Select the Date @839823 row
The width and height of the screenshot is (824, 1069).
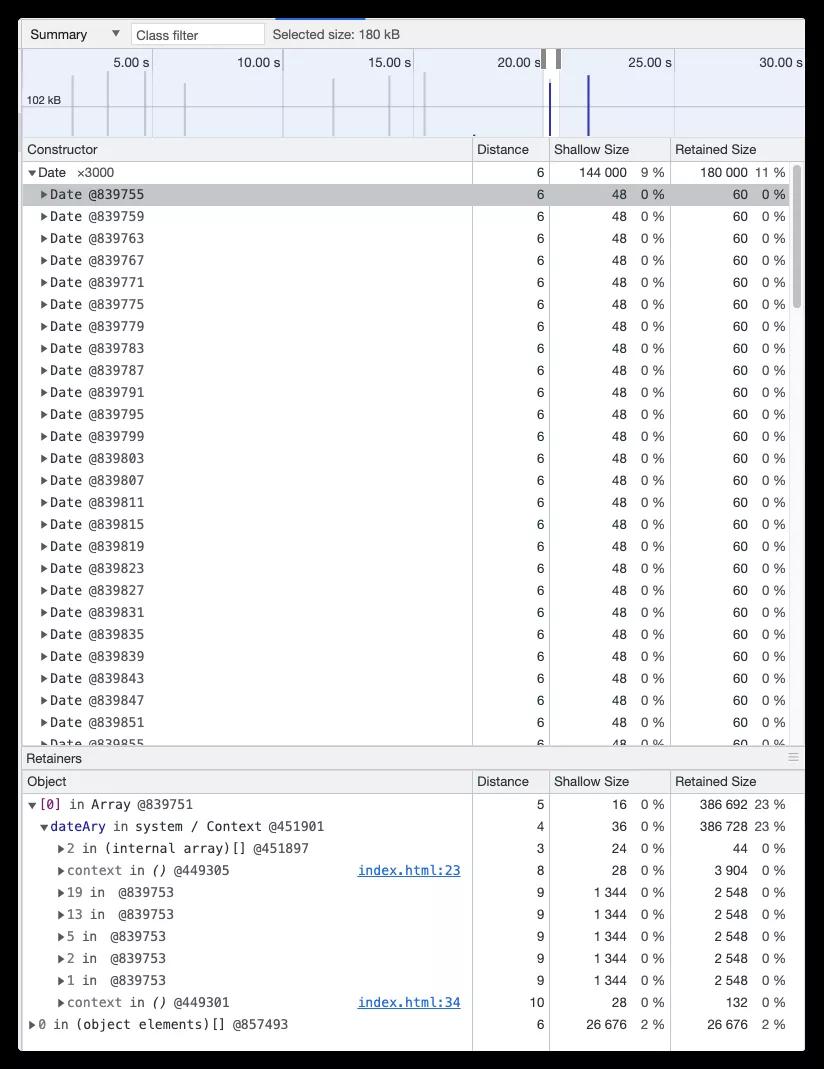coord(406,569)
